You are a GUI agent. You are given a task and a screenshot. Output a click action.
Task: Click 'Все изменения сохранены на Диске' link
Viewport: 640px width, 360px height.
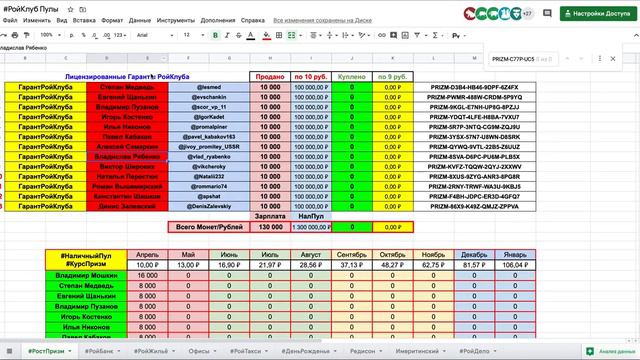click(322, 20)
